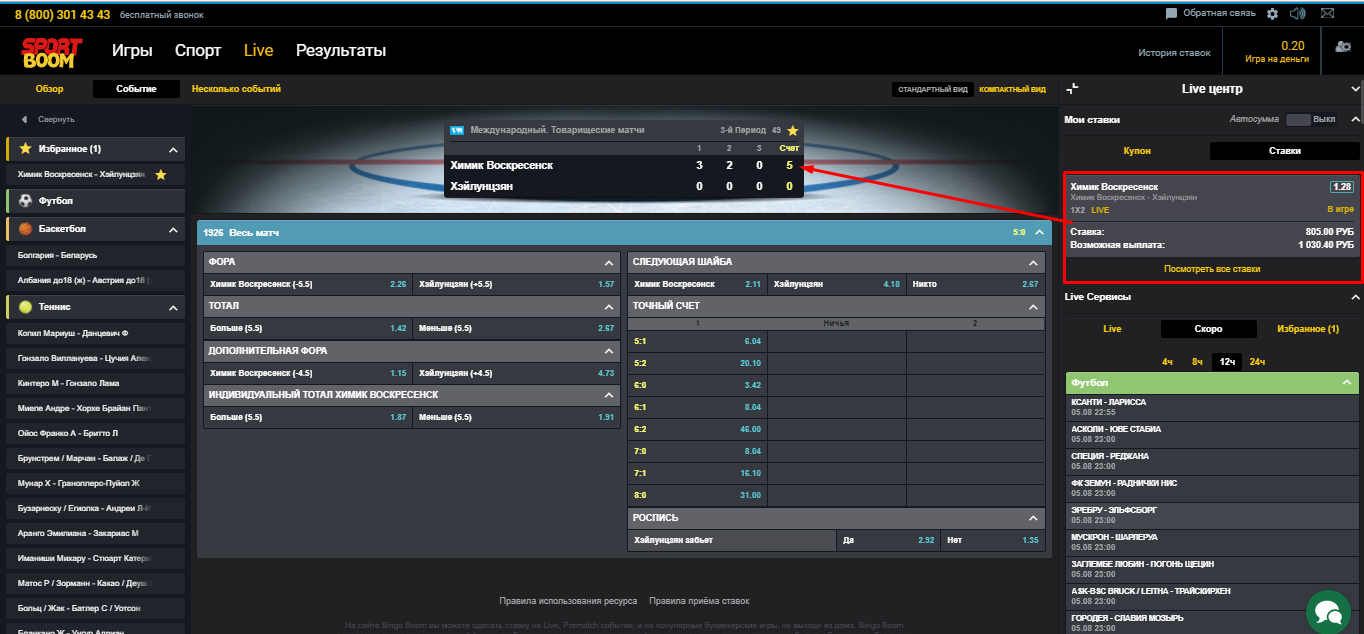1364x634 pixels.
Task: Click the basketball icon in sidebar
Action: coord(25,228)
